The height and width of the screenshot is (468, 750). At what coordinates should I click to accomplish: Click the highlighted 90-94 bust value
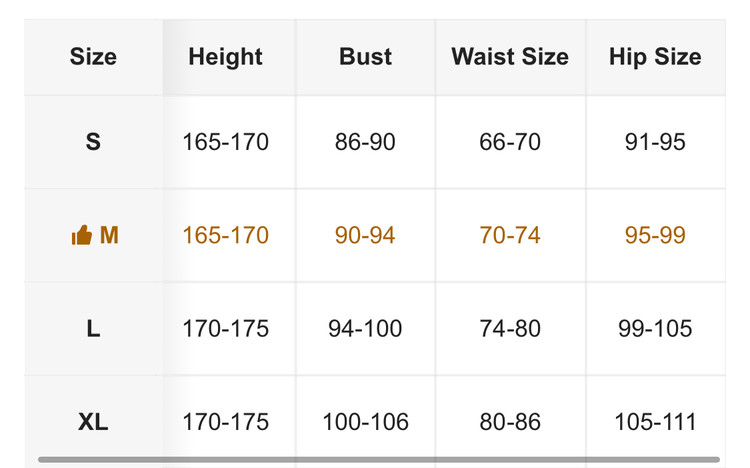[x=365, y=236]
